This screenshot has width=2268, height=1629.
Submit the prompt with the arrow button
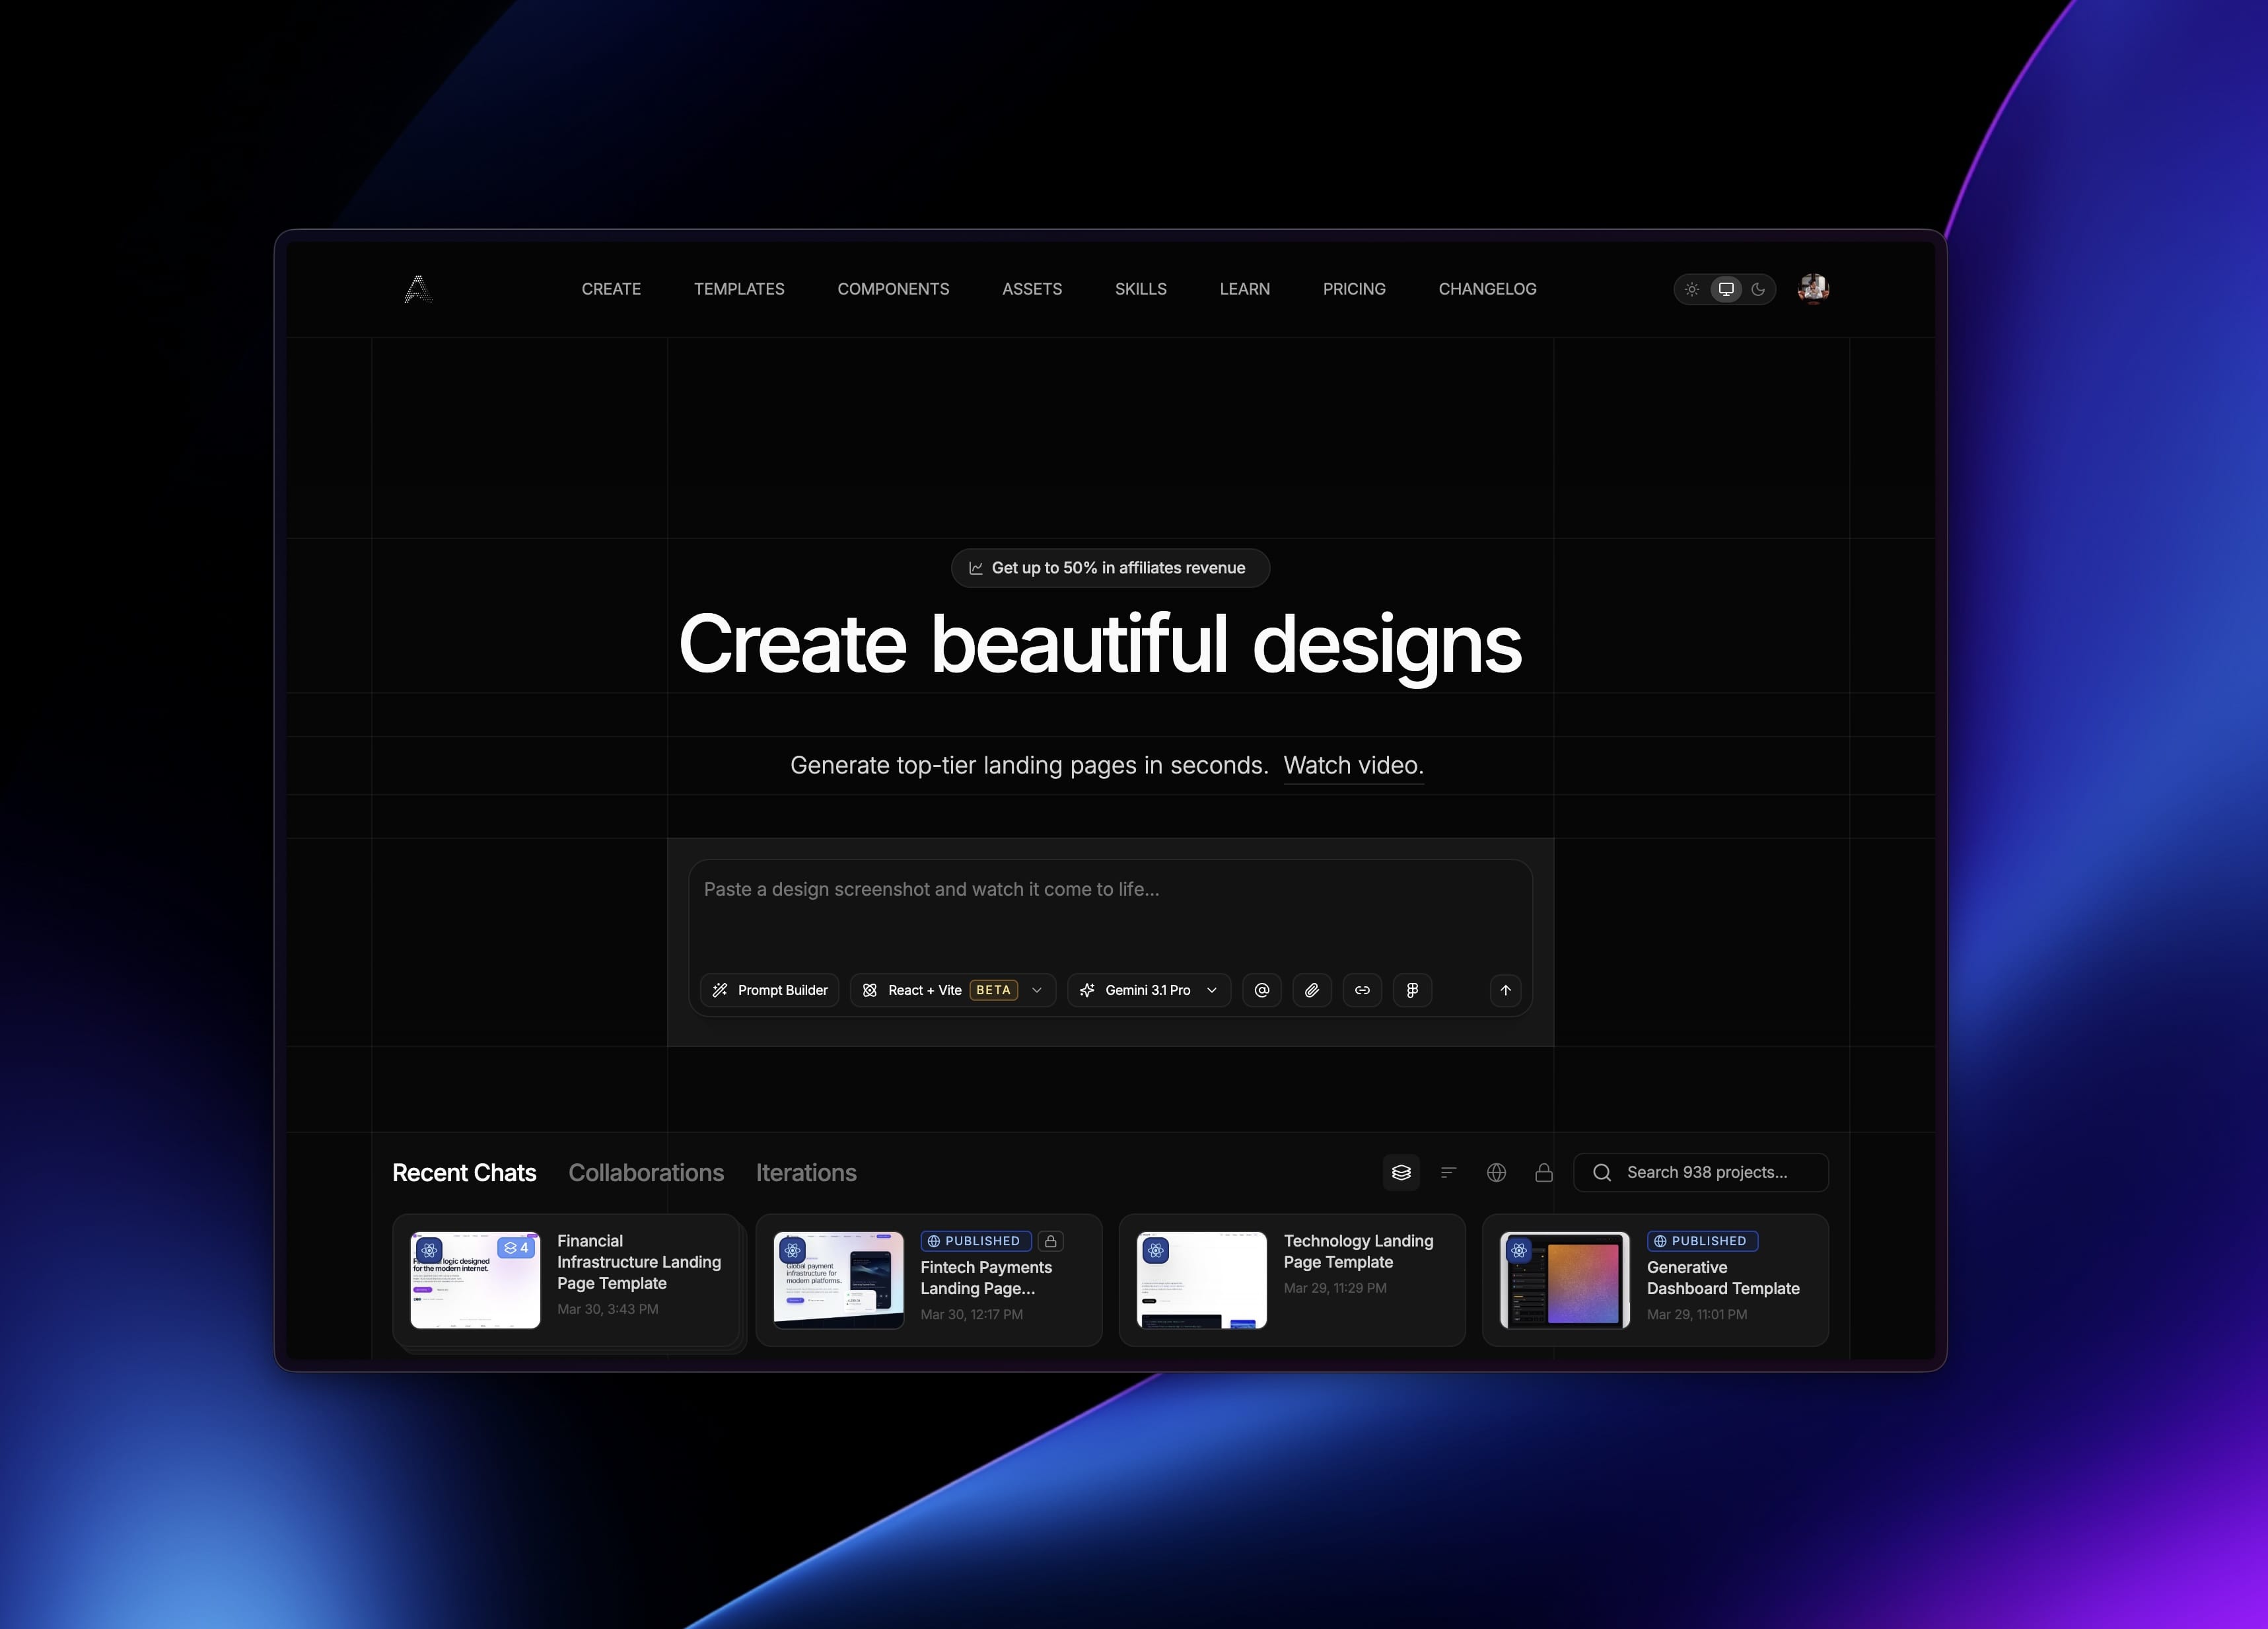[1505, 990]
